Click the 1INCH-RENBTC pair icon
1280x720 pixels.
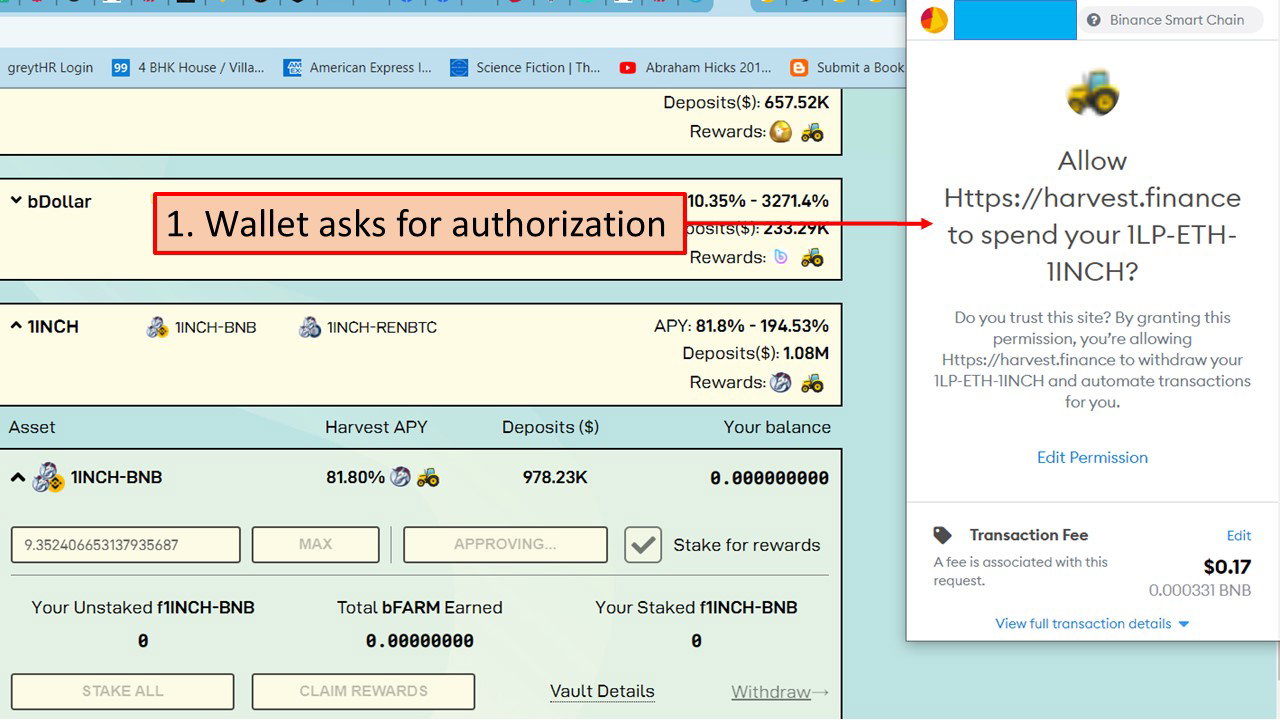pyautogui.click(x=310, y=327)
